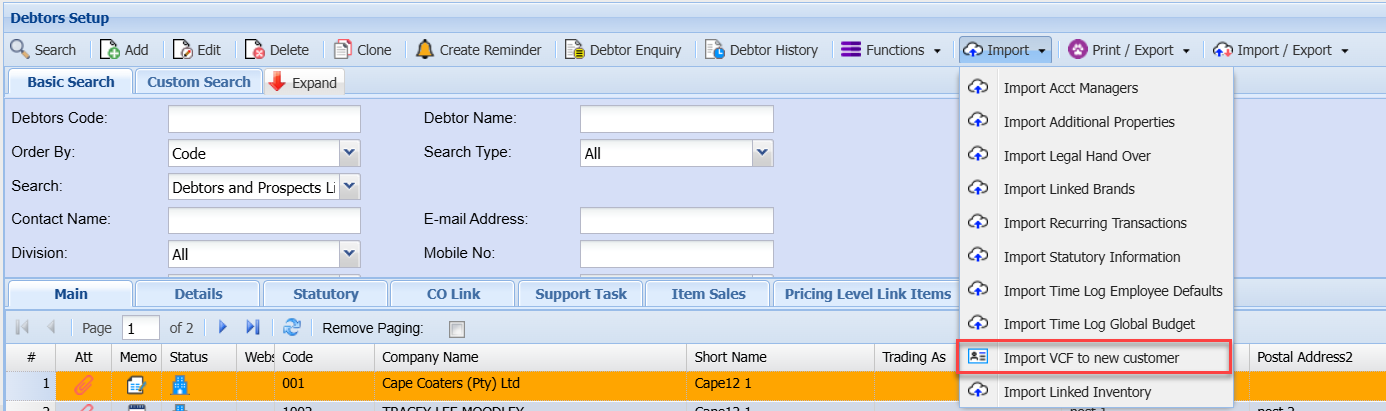Screen dimensions: 1386x411
Task: Select Import VCF to new customer
Action: (x=1091, y=358)
